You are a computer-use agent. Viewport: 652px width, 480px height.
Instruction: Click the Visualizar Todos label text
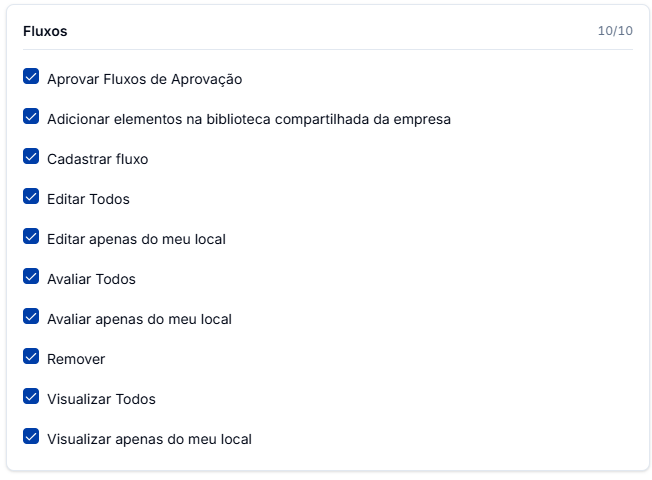pyautogui.click(x=101, y=399)
